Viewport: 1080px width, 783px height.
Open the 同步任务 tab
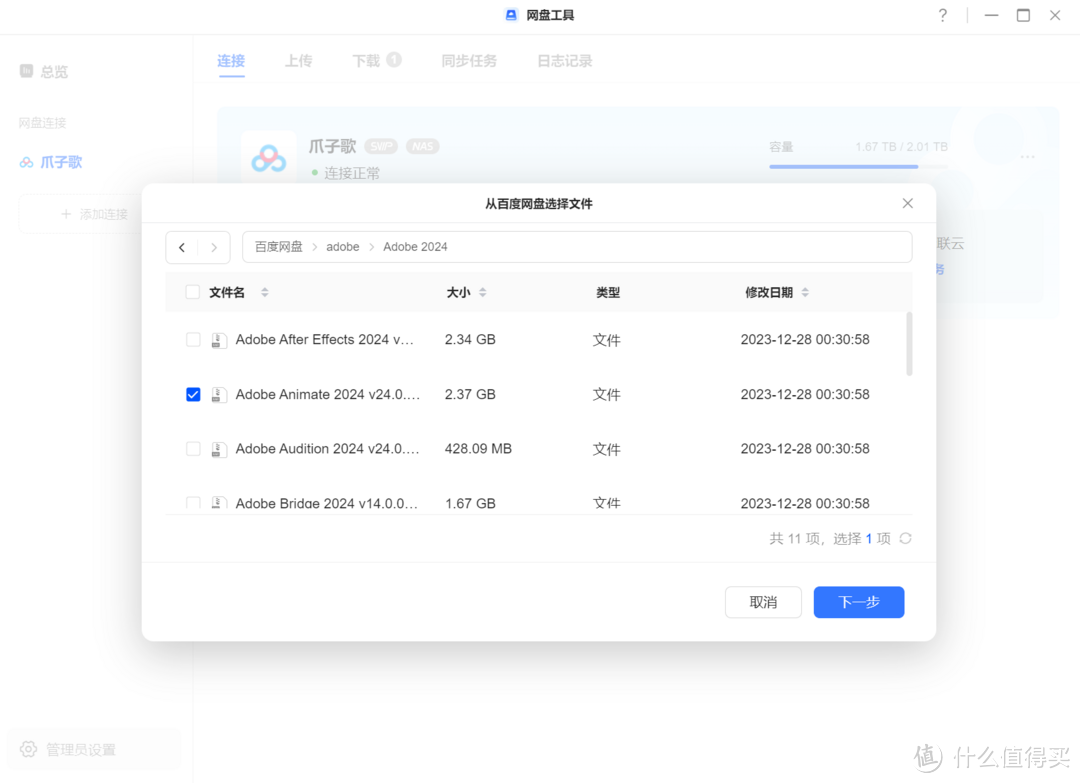click(468, 60)
